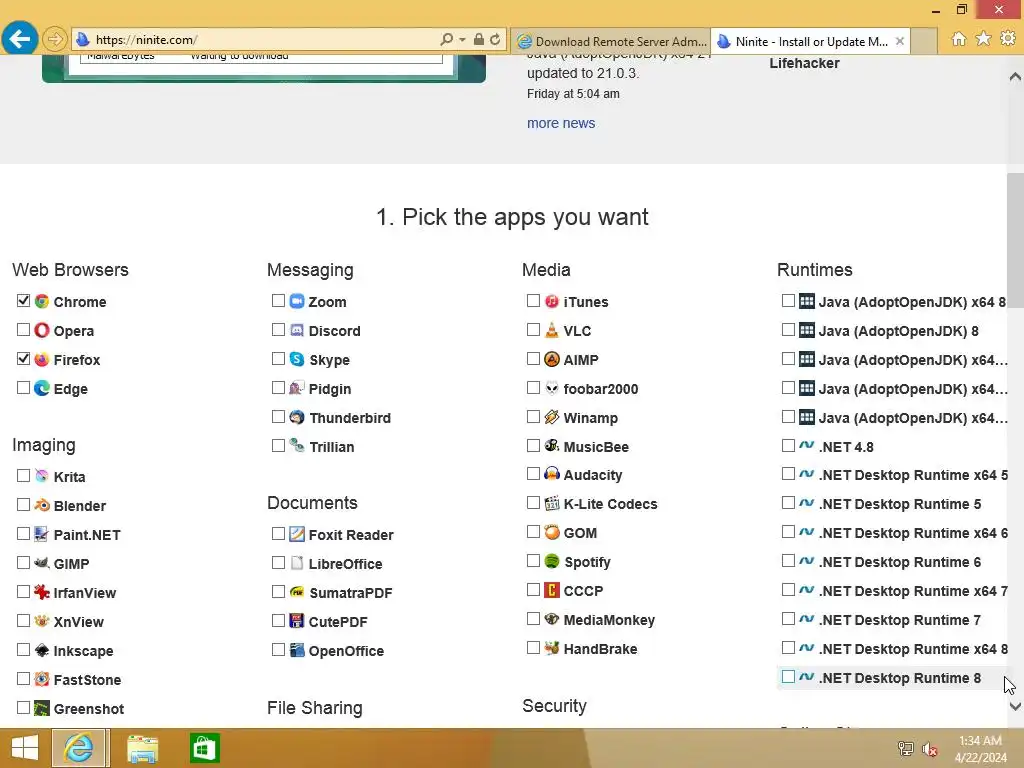
Task: Click the page scrollbar up arrow
Action: tap(1015, 76)
